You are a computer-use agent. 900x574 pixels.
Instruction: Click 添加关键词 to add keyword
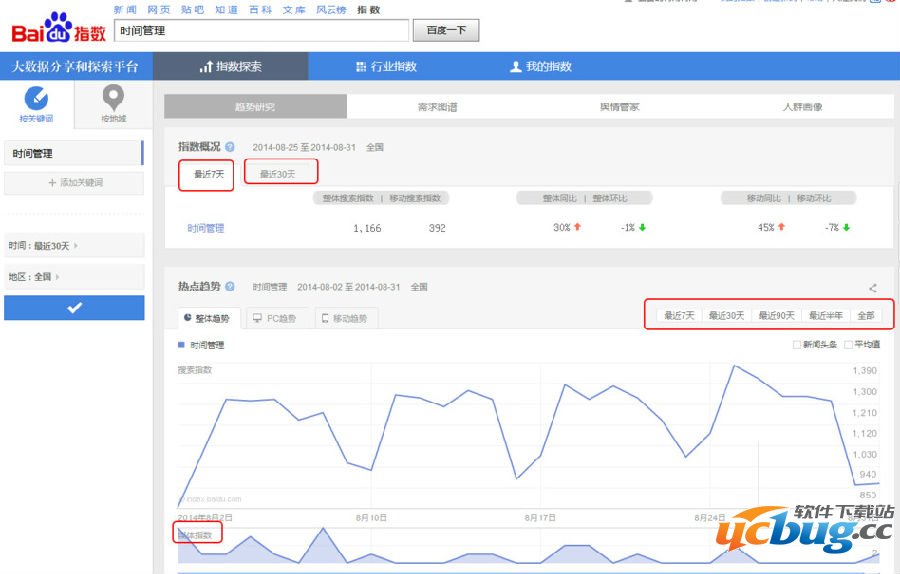[x=74, y=183]
